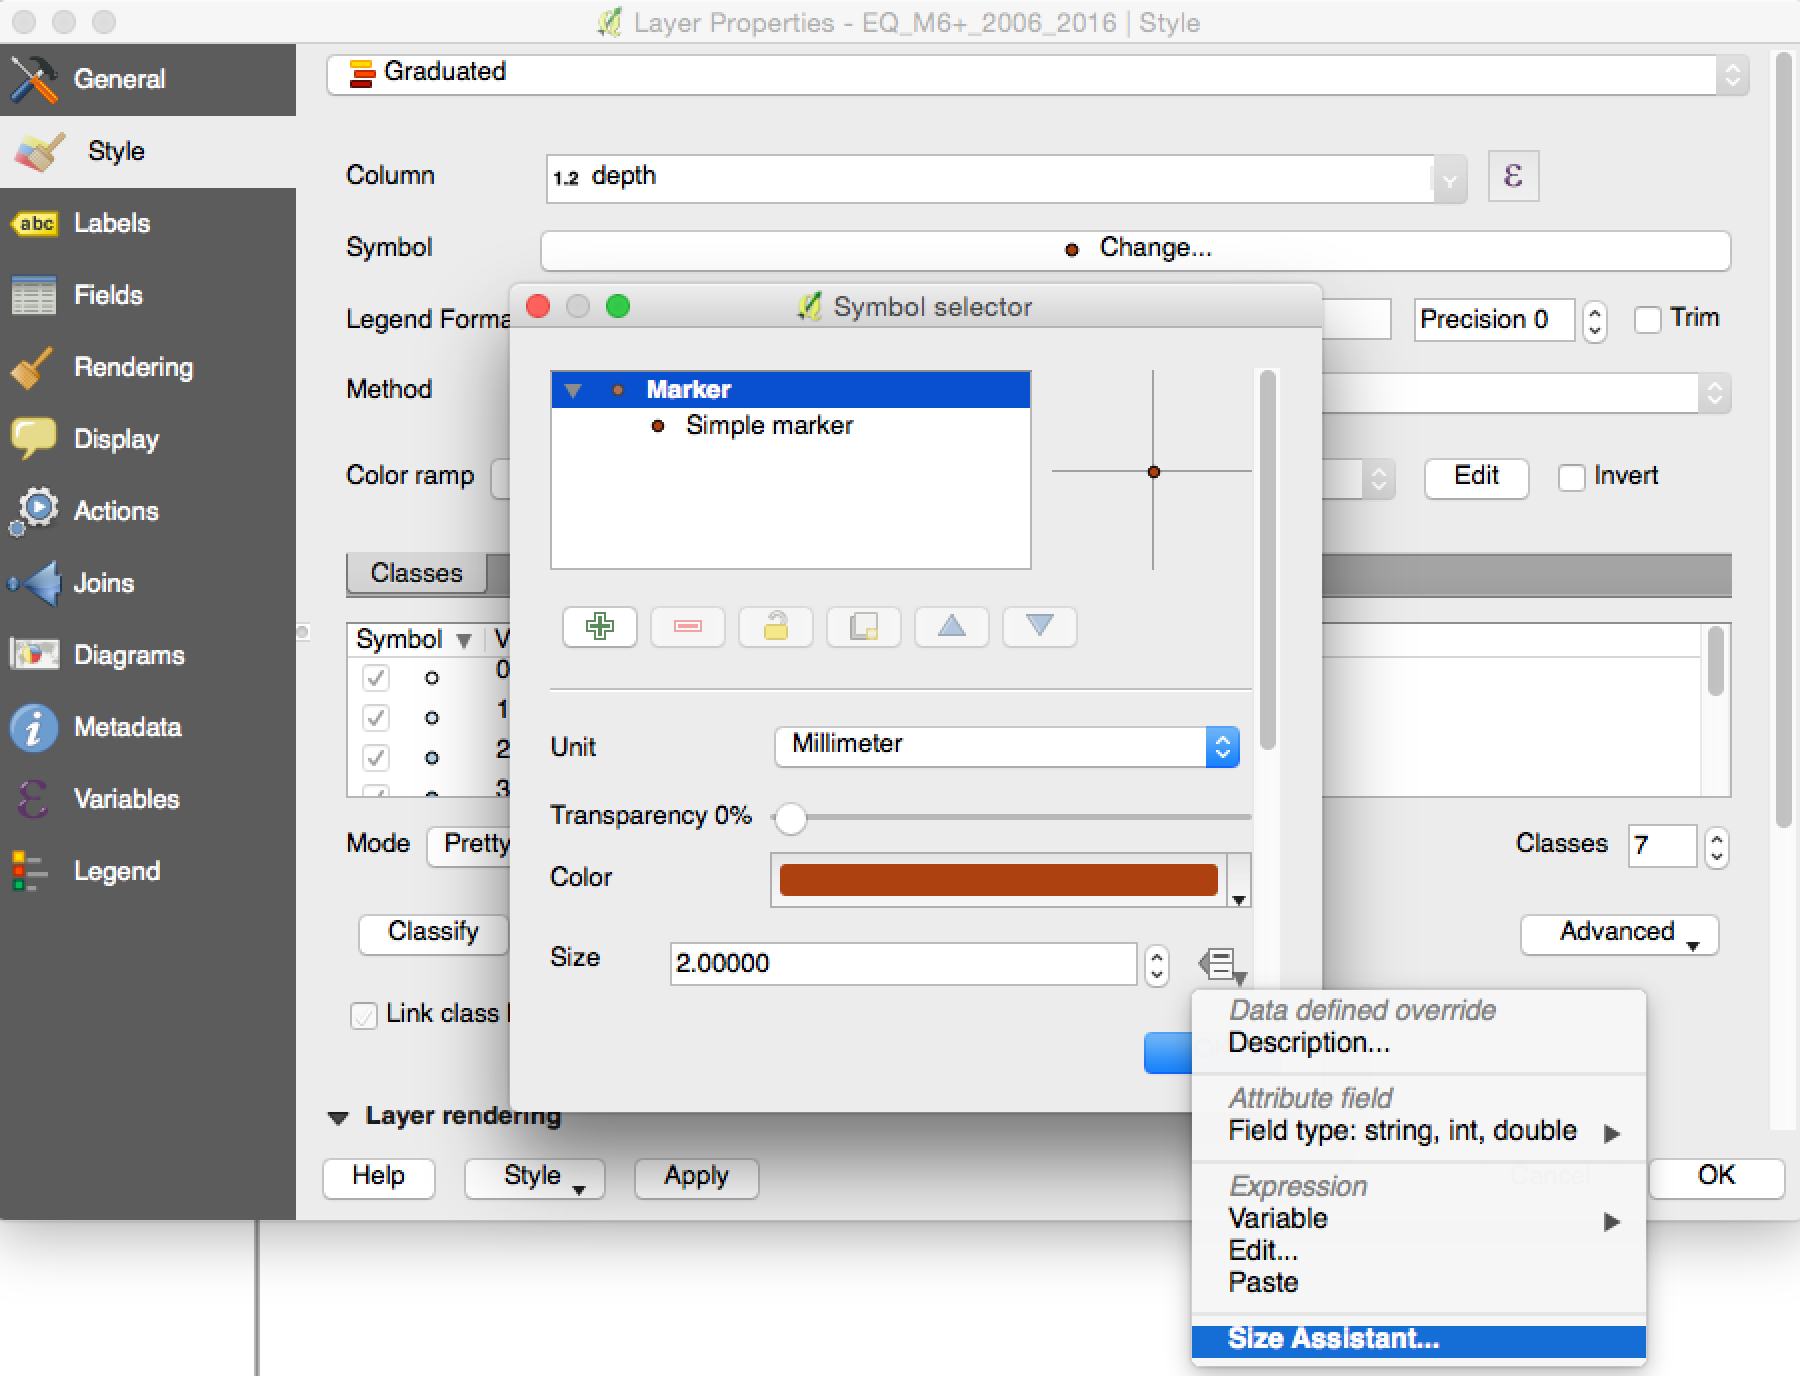
Task: Click the symbol Change... button
Action: [1136, 250]
